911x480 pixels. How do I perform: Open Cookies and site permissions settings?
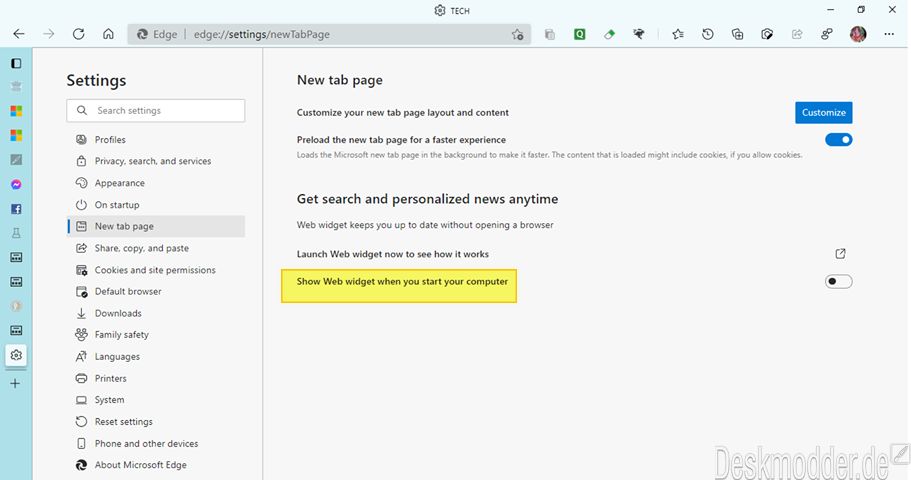pyautogui.click(x=156, y=270)
